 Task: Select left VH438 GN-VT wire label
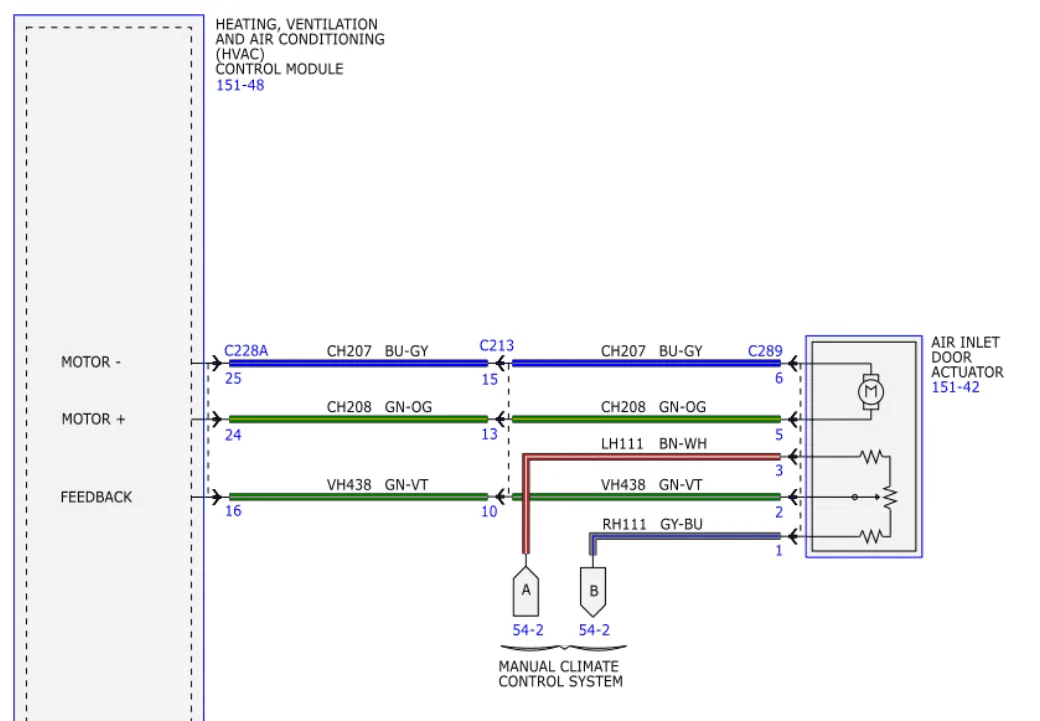(377, 485)
